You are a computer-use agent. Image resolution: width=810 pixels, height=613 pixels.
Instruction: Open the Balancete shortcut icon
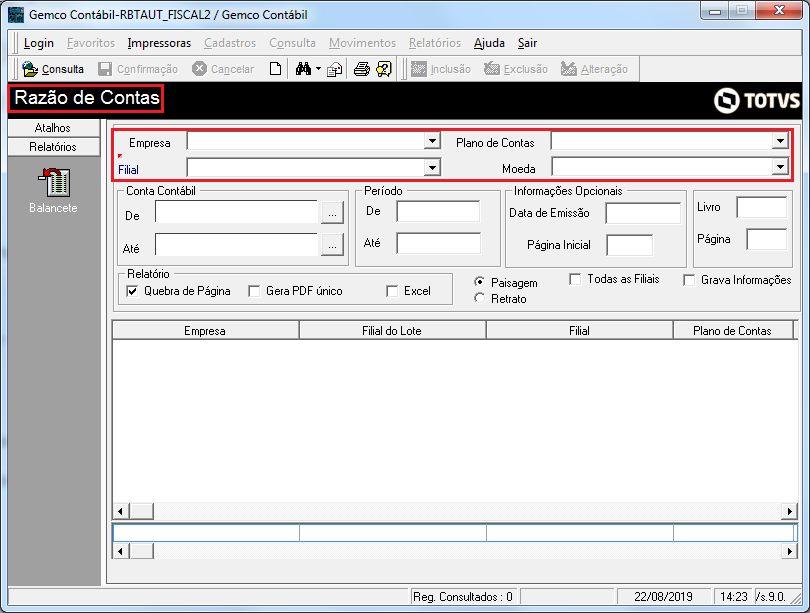[x=54, y=182]
